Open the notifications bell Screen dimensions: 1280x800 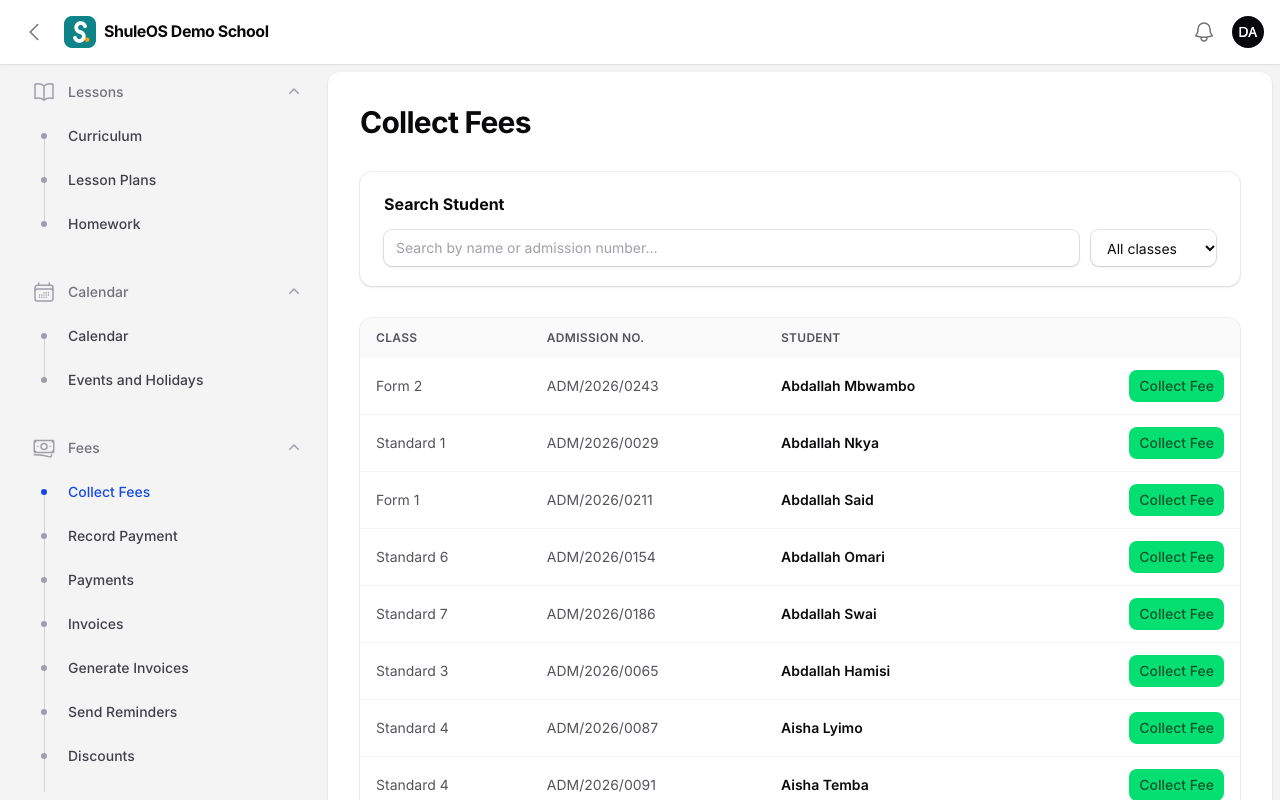coord(1204,32)
